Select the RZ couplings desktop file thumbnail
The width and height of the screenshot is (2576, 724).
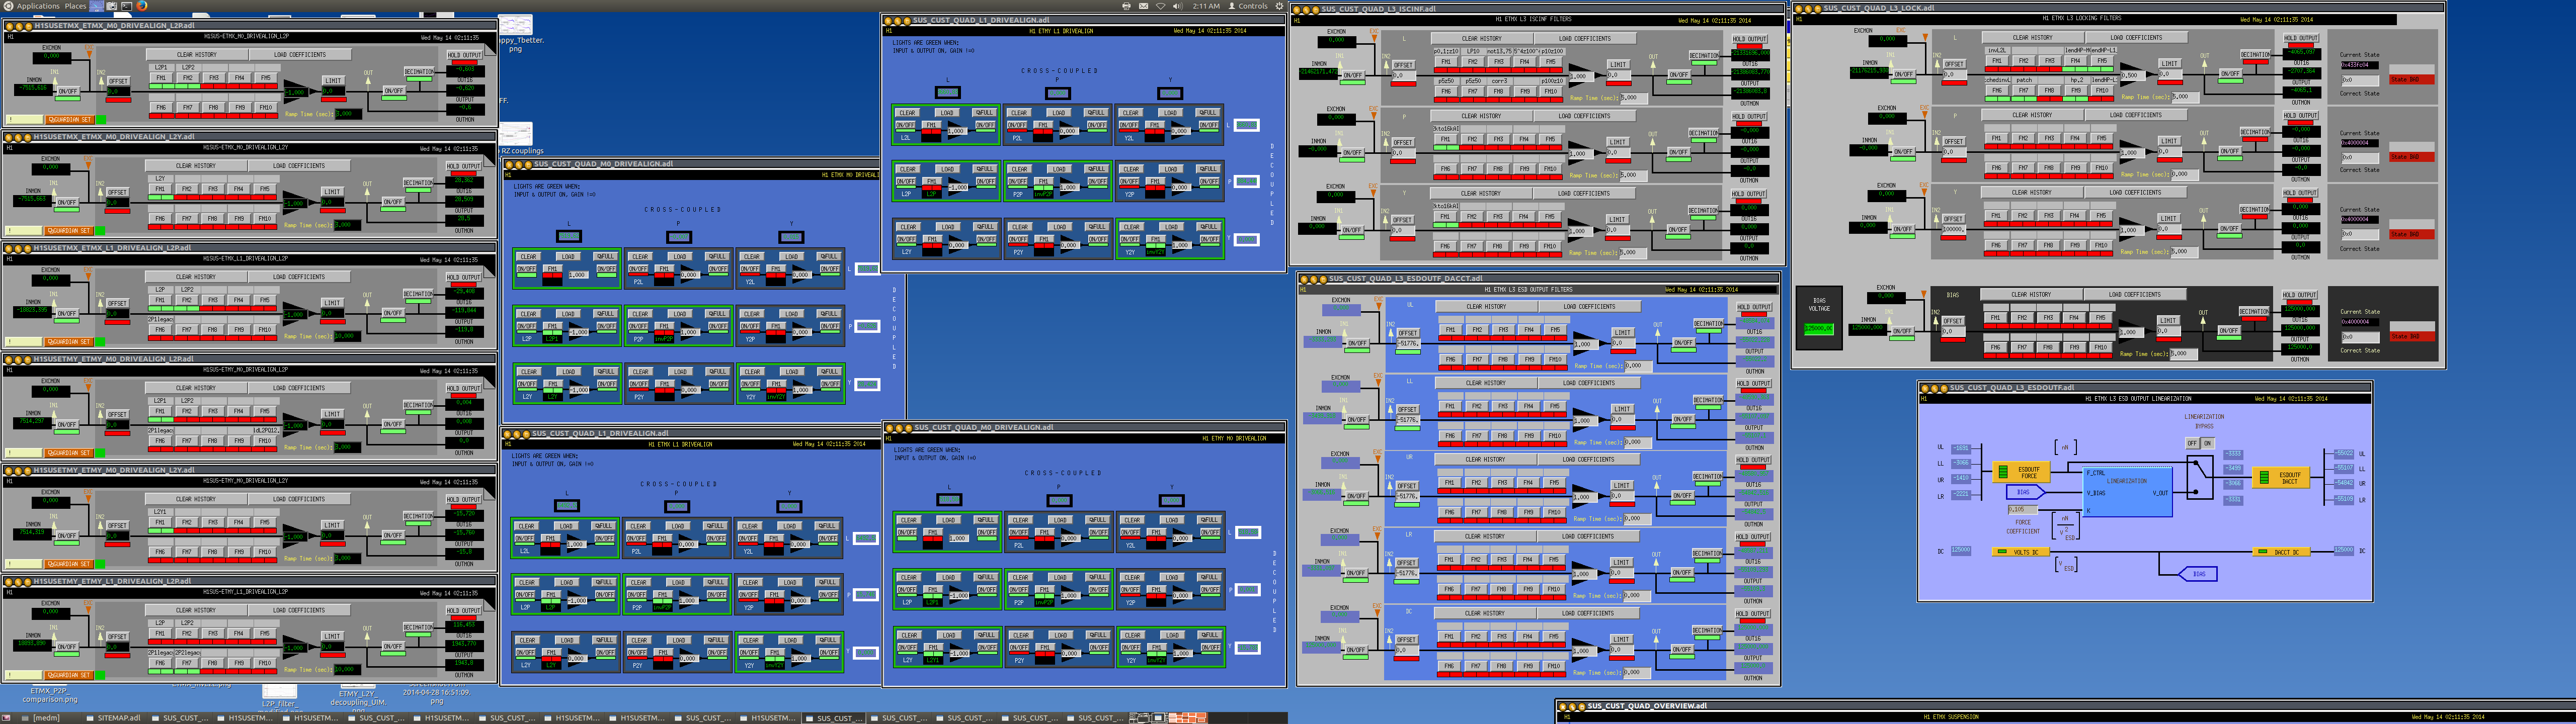(x=516, y=134)
